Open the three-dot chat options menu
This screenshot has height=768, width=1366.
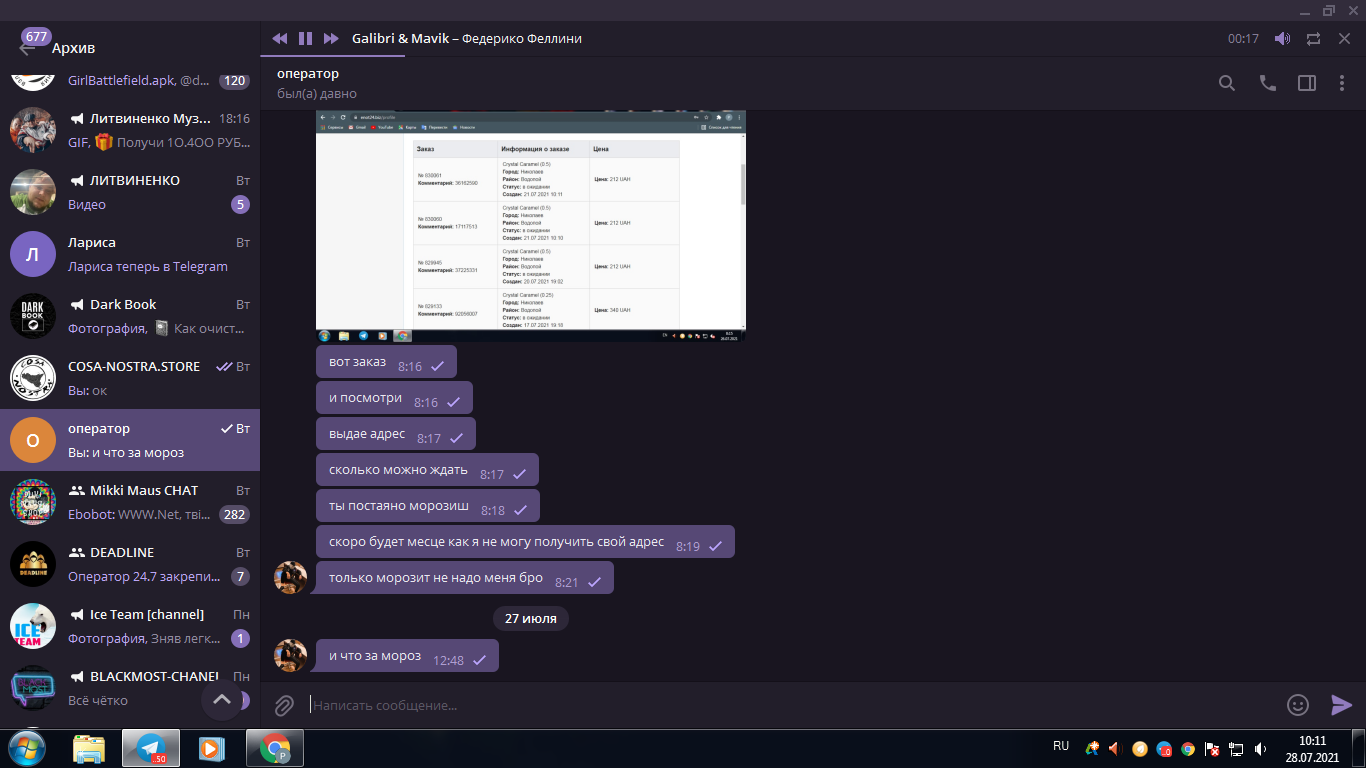point(1342,83)
